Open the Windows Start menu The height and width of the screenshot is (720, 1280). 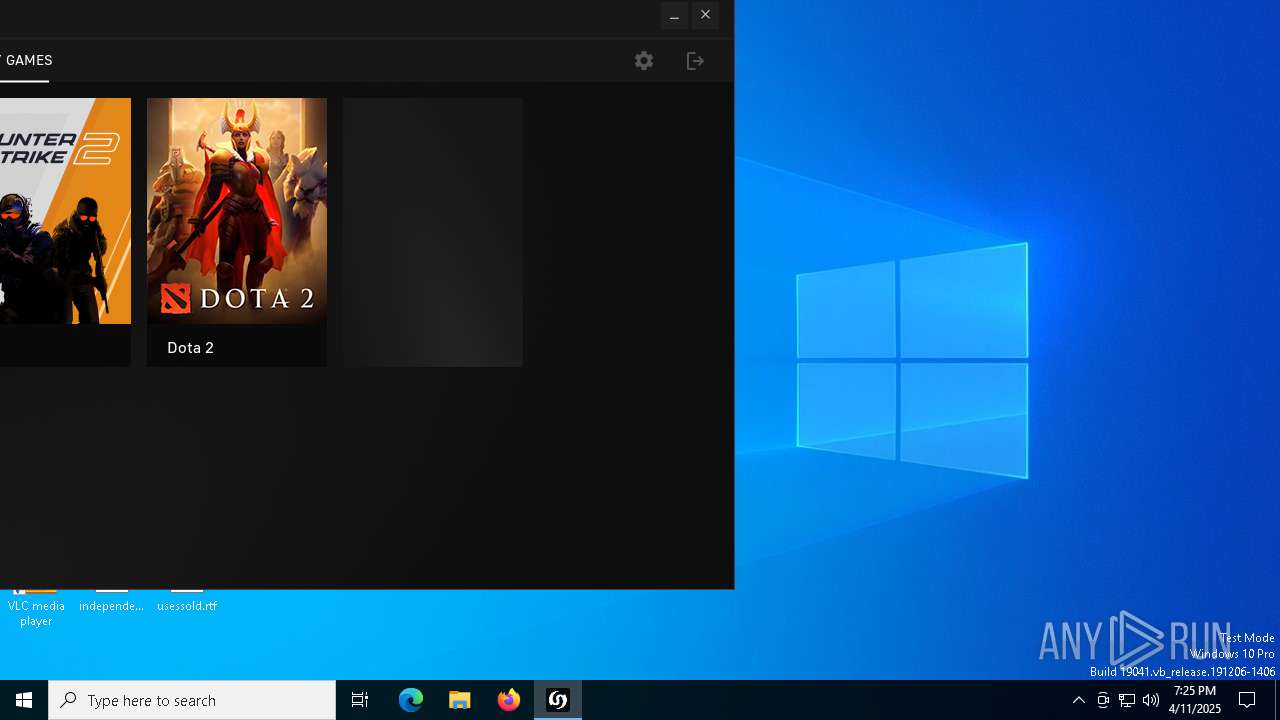(24, 700)
